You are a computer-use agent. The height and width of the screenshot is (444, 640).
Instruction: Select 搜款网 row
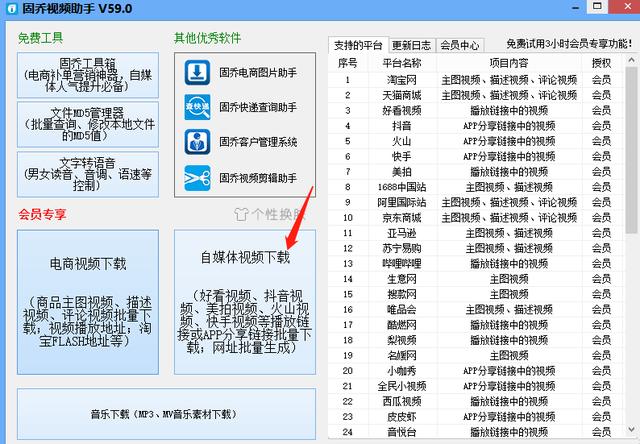tap(476, 294)
